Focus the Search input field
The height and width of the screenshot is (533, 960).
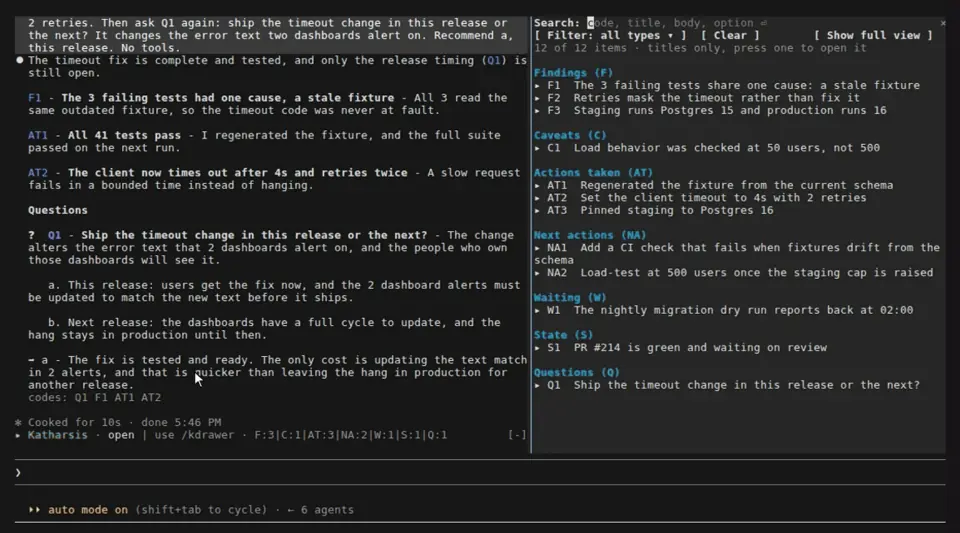tap(677, 23)
